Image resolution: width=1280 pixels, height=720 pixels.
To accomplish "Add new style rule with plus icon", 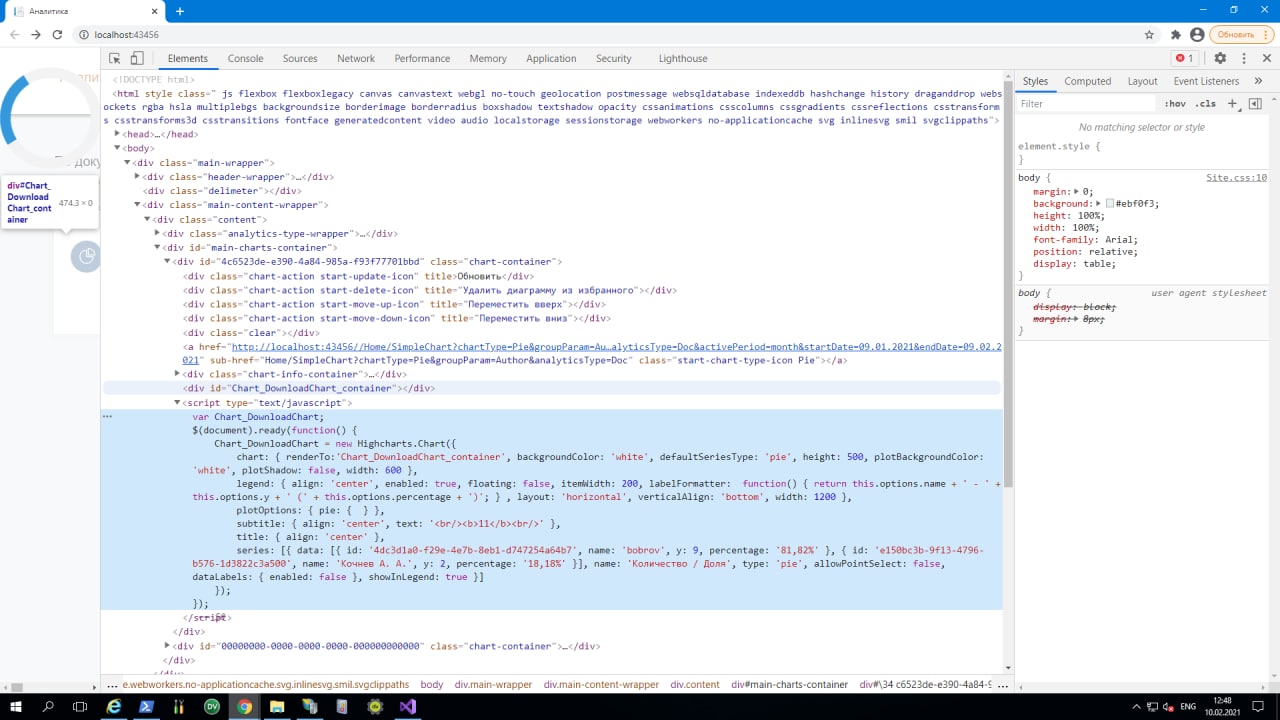I will pyautogui.click(x=1232, y=103).
